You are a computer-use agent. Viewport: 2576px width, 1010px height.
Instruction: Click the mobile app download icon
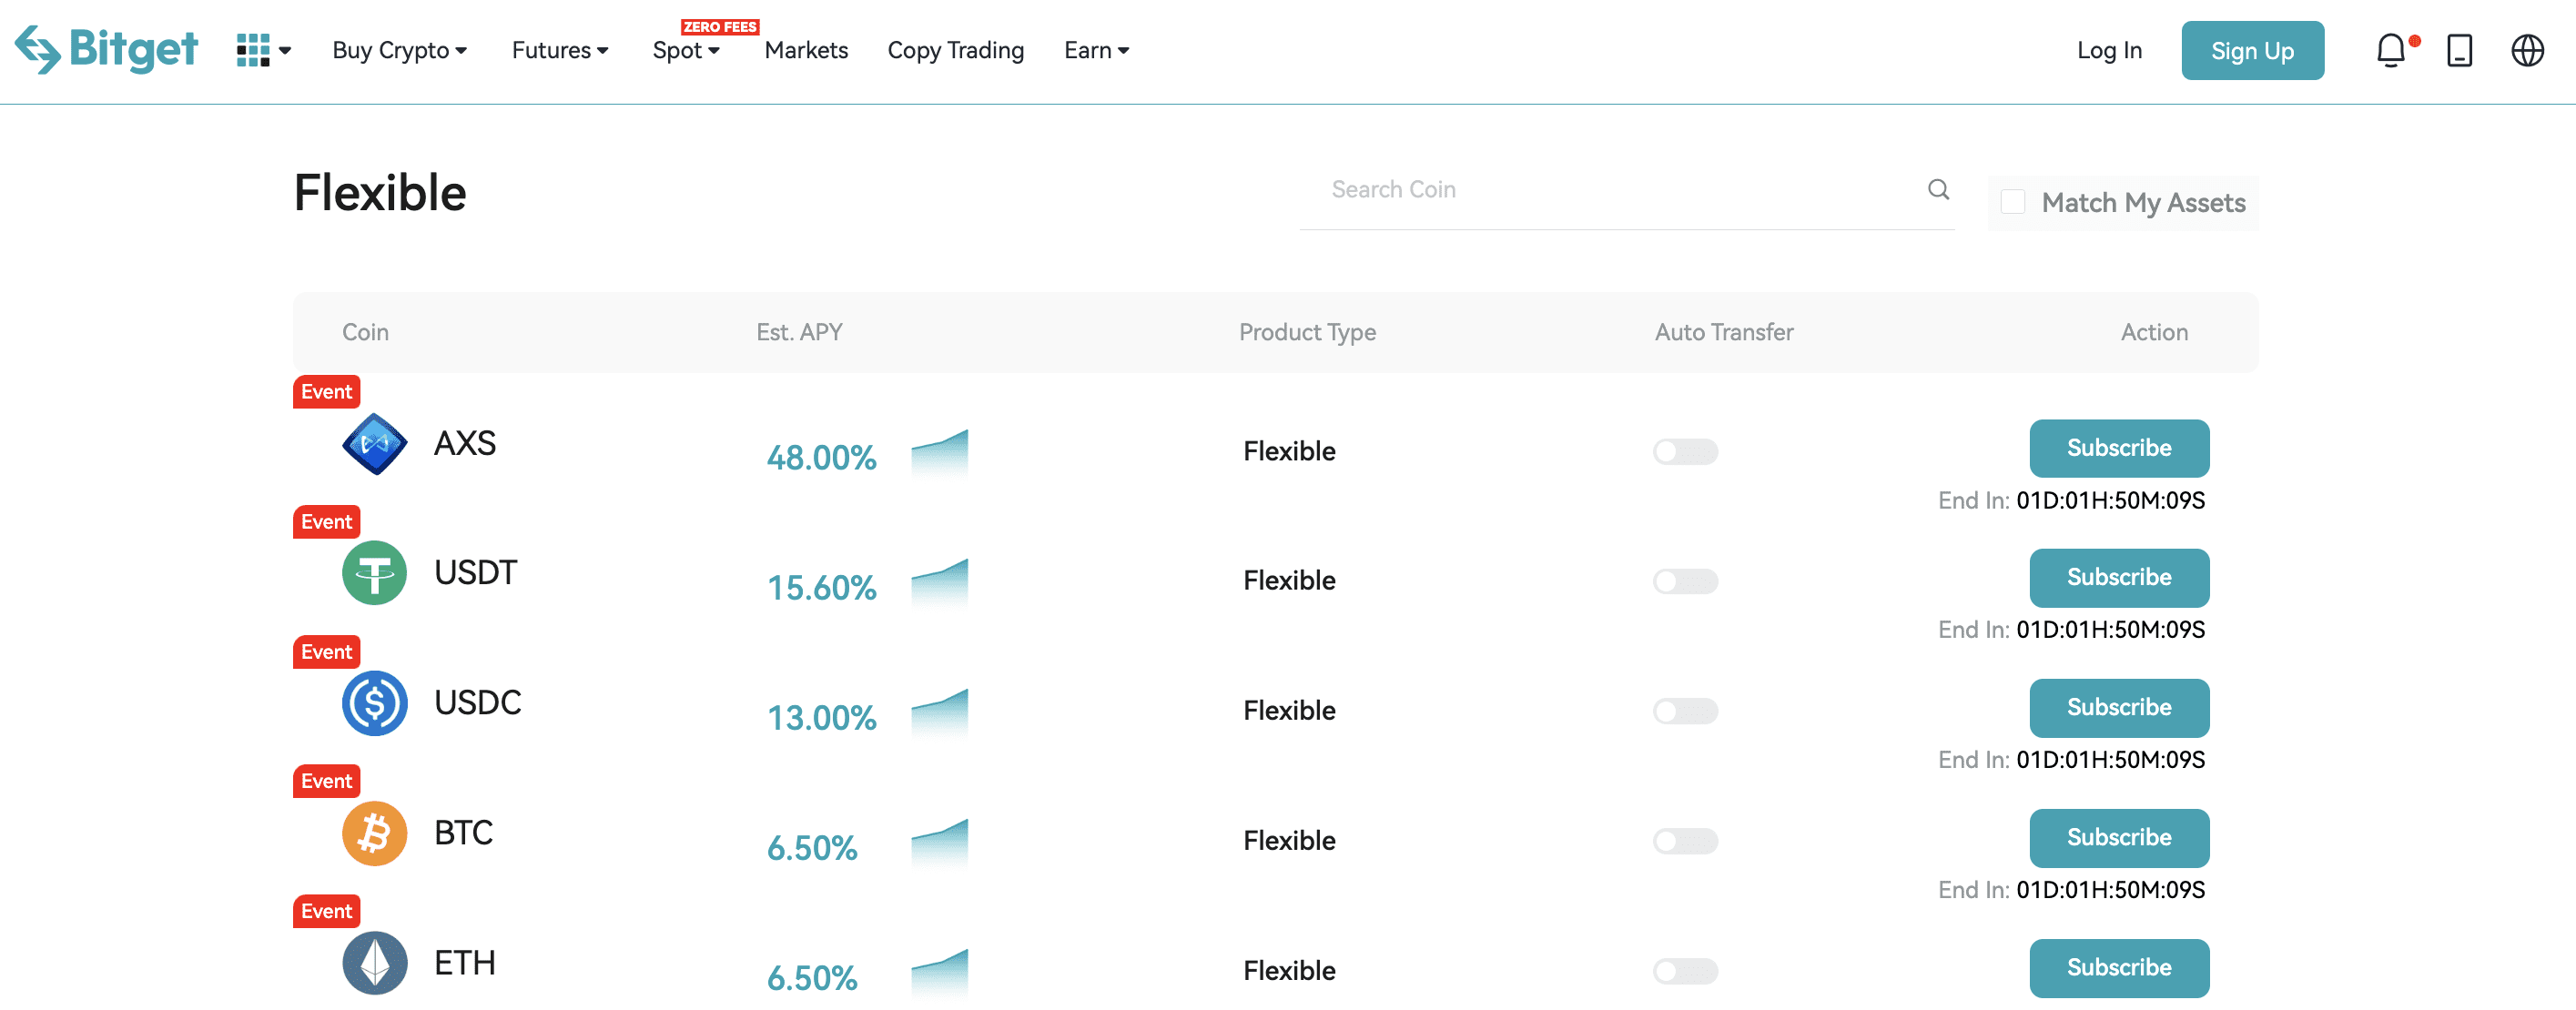pos(2459,50)
